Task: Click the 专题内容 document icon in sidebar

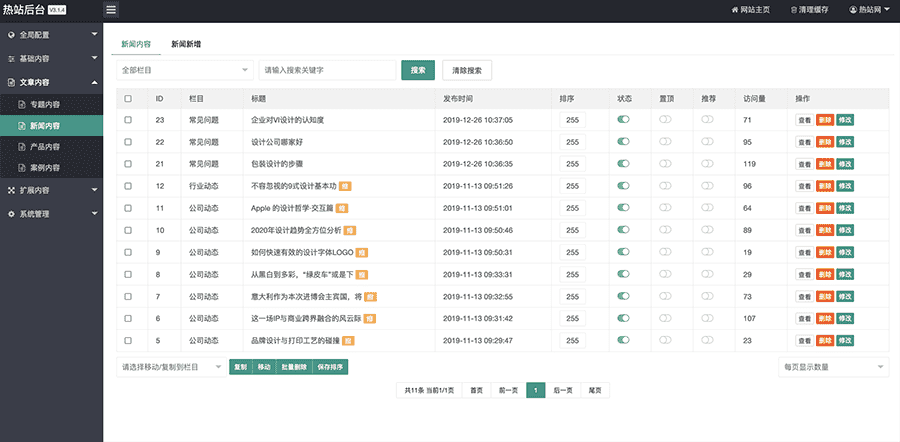Action: [23, 104]
